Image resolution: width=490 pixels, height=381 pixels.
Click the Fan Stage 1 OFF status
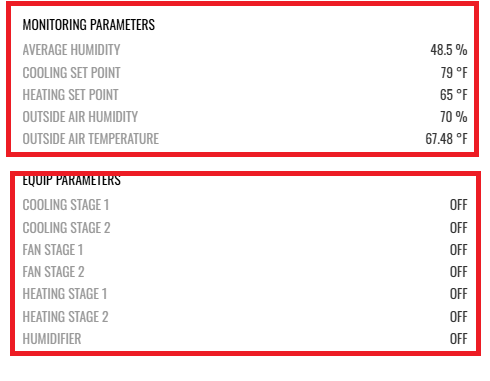pos(459,250)
